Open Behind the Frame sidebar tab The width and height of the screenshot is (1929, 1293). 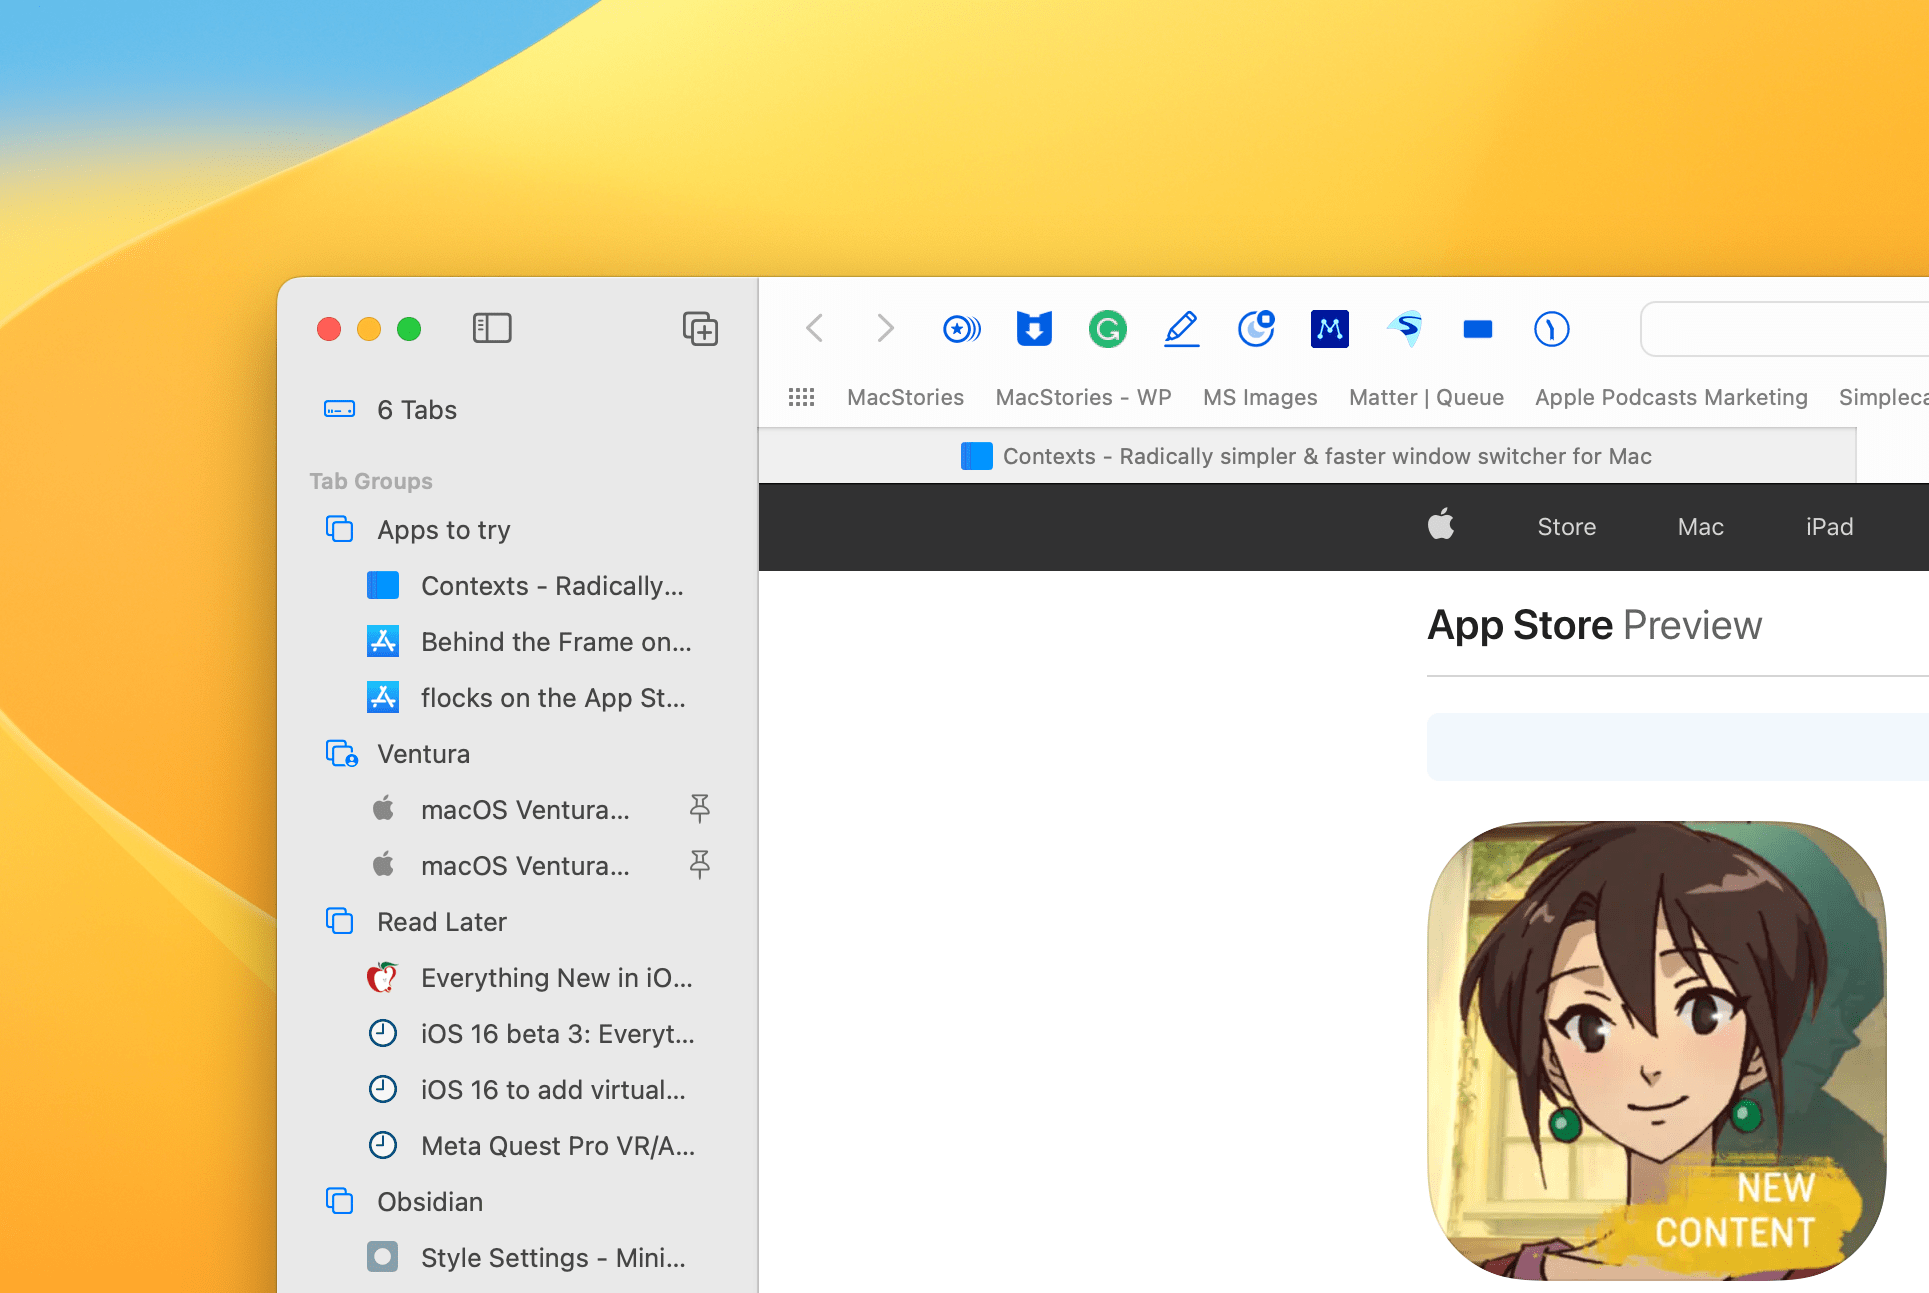coord(517,642)
